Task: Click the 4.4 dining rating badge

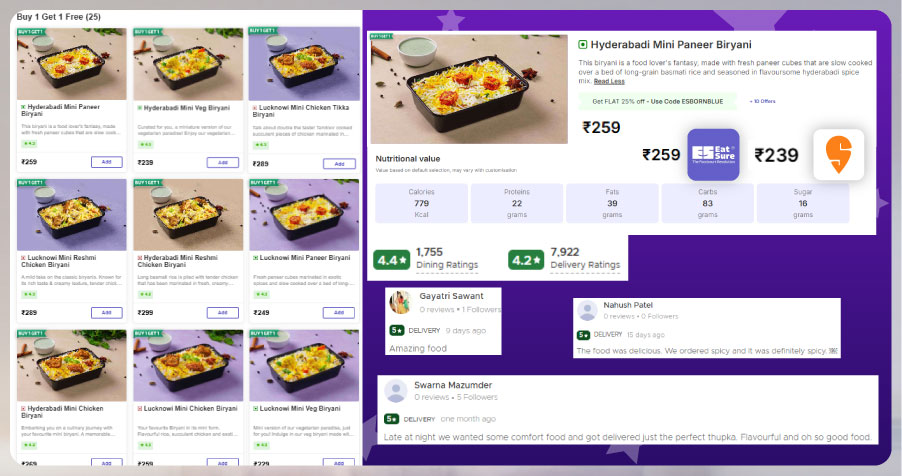Action: click(x=391, y=260)
